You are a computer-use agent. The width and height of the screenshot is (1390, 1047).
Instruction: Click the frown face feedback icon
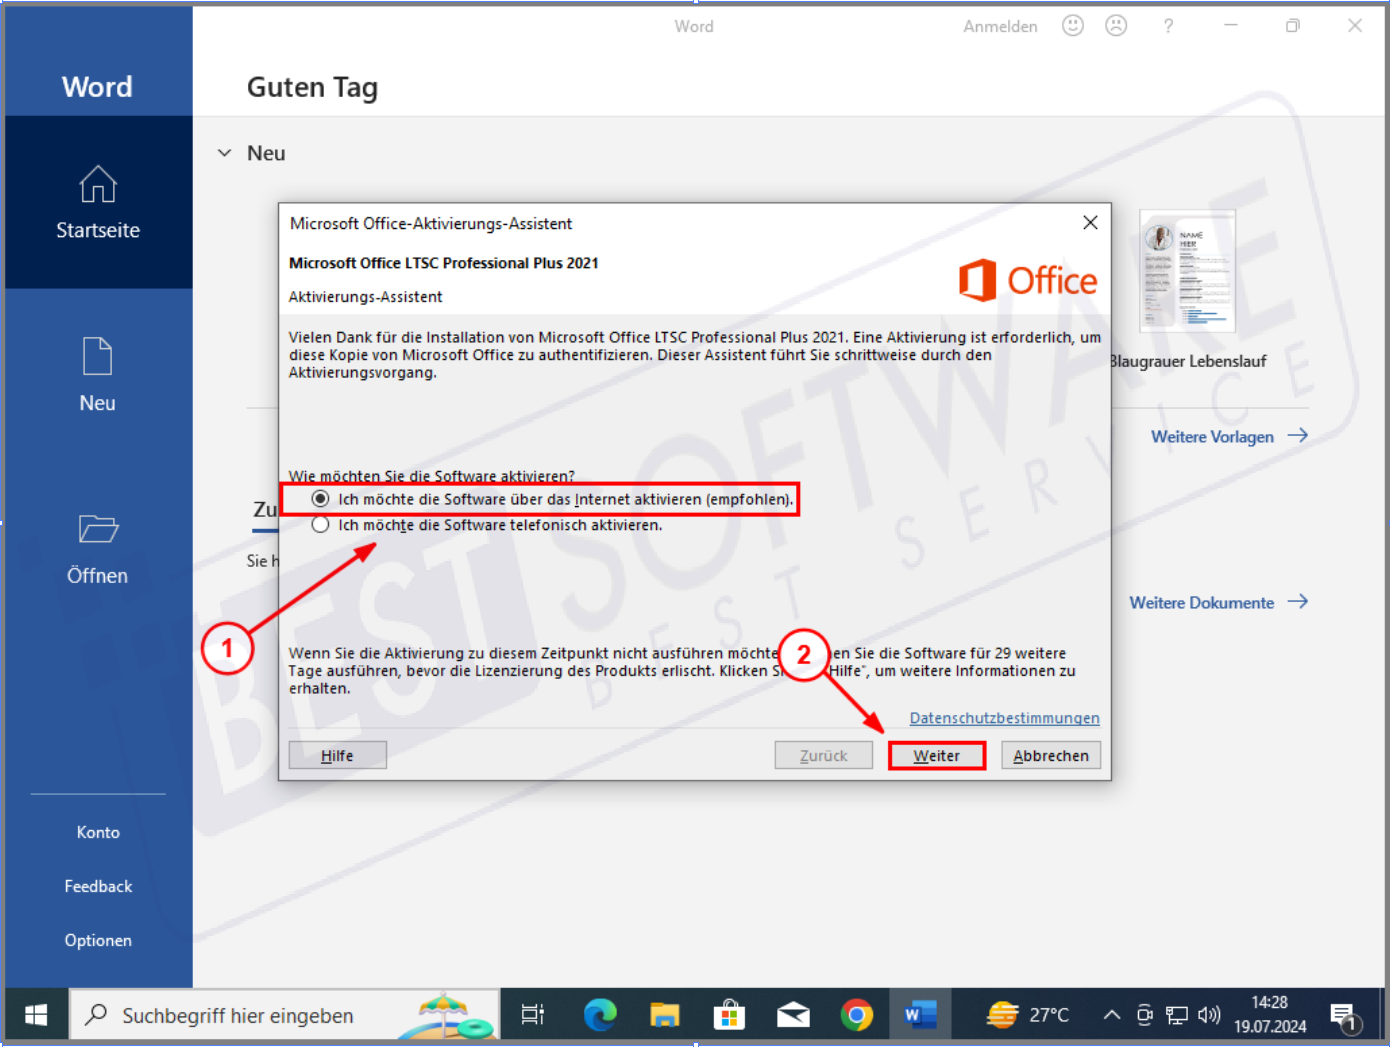pos(1116,26)
